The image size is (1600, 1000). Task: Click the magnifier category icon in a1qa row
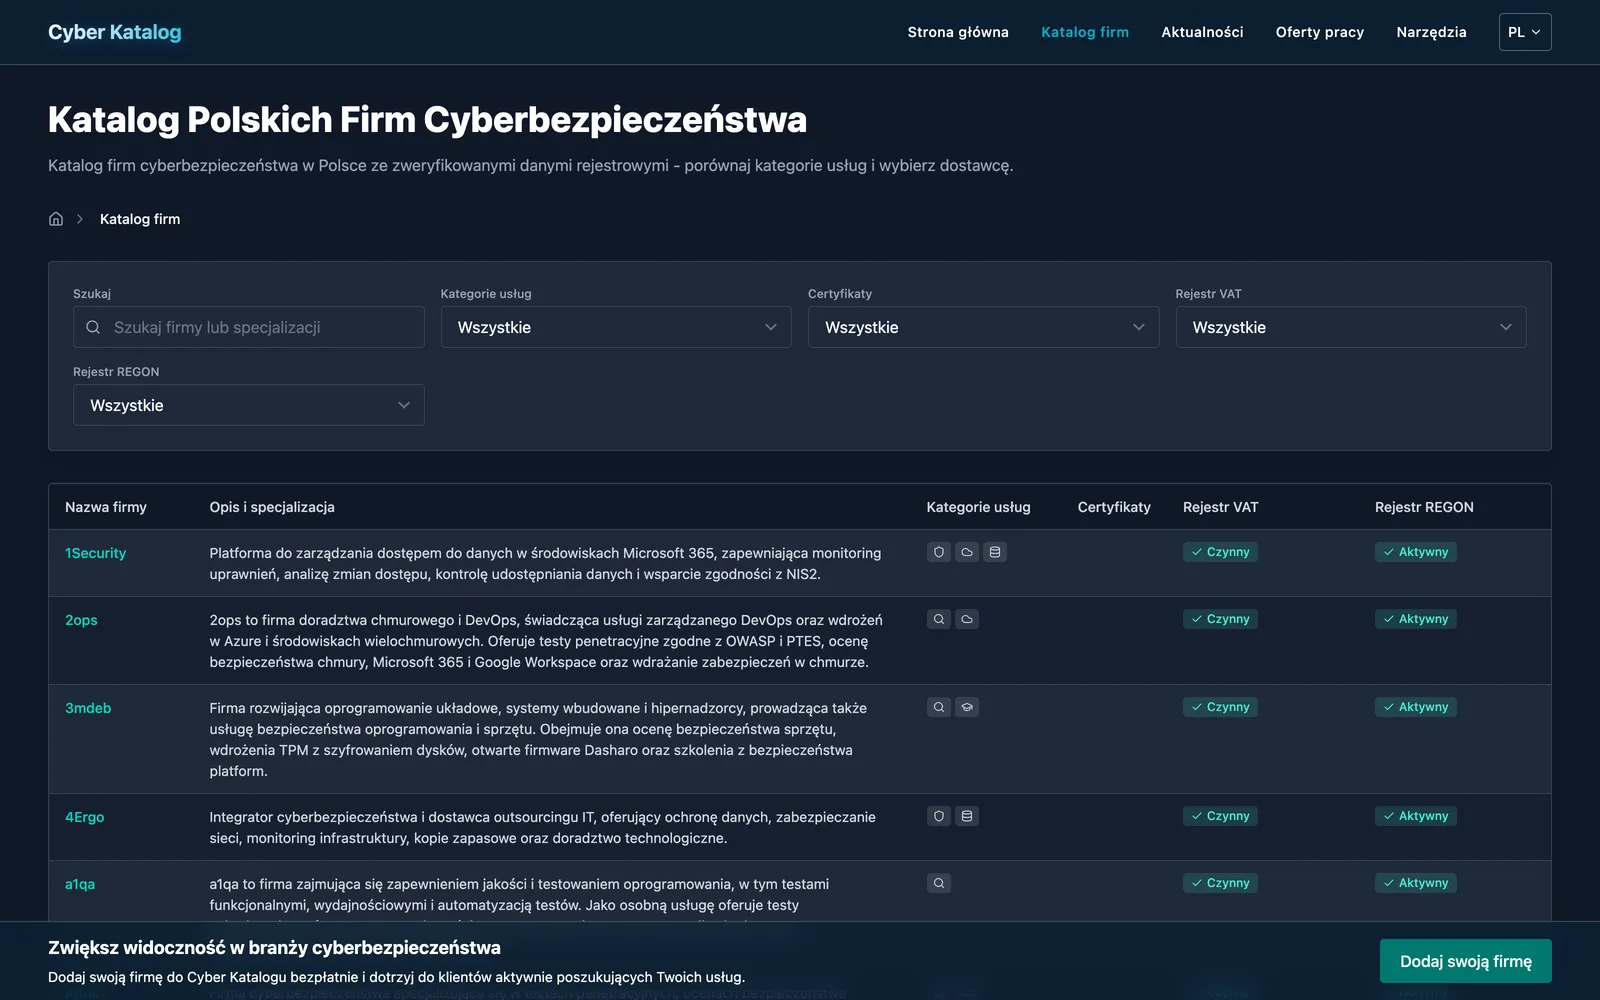pyautogui.click(x=938, y=883)
